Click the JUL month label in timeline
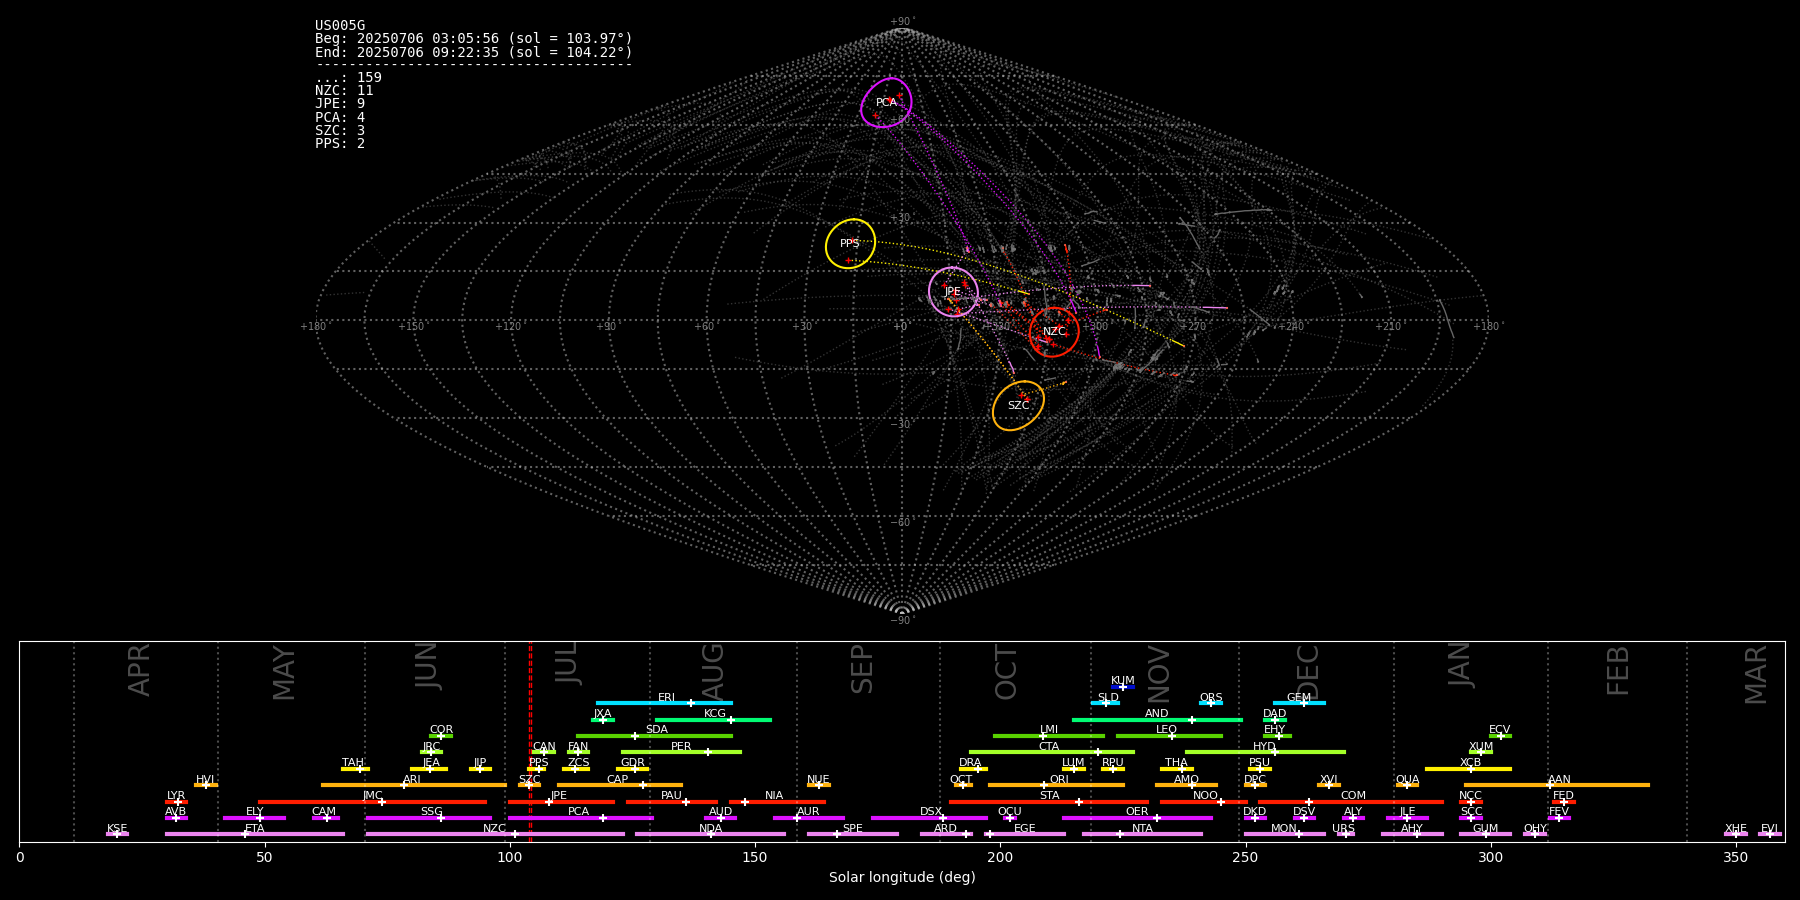This screenshot has height=900, width=1800. click(x=566, y=663)
